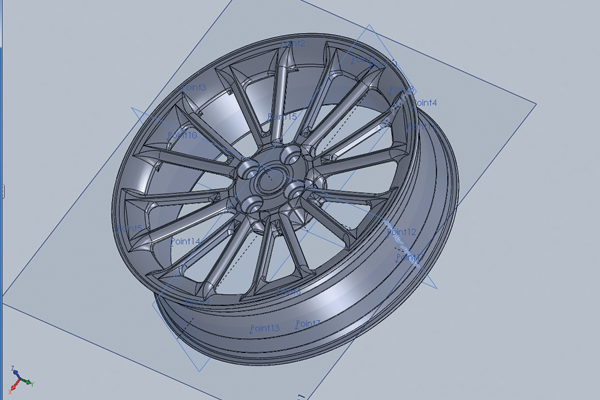
Task: Pick the lower-left lug bolt hole
Action: pyautogui.click(x=252, y=203)
